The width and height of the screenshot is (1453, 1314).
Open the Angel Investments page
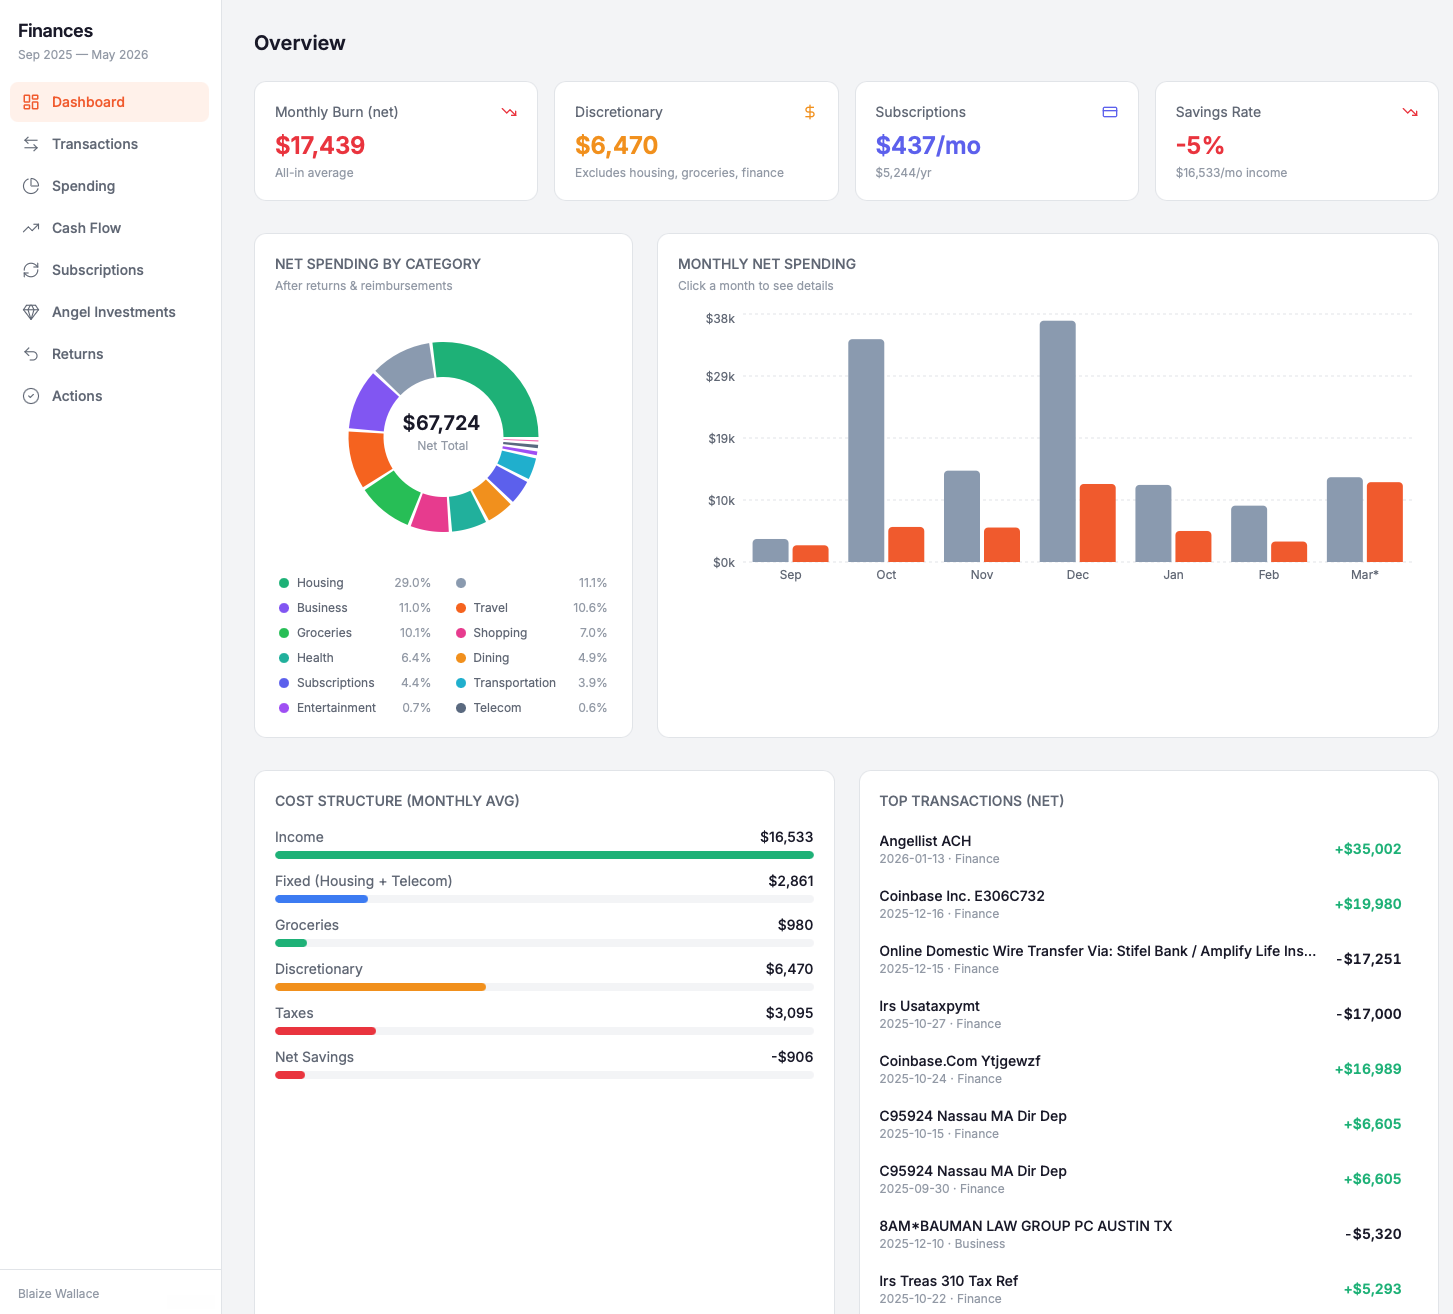109,312
